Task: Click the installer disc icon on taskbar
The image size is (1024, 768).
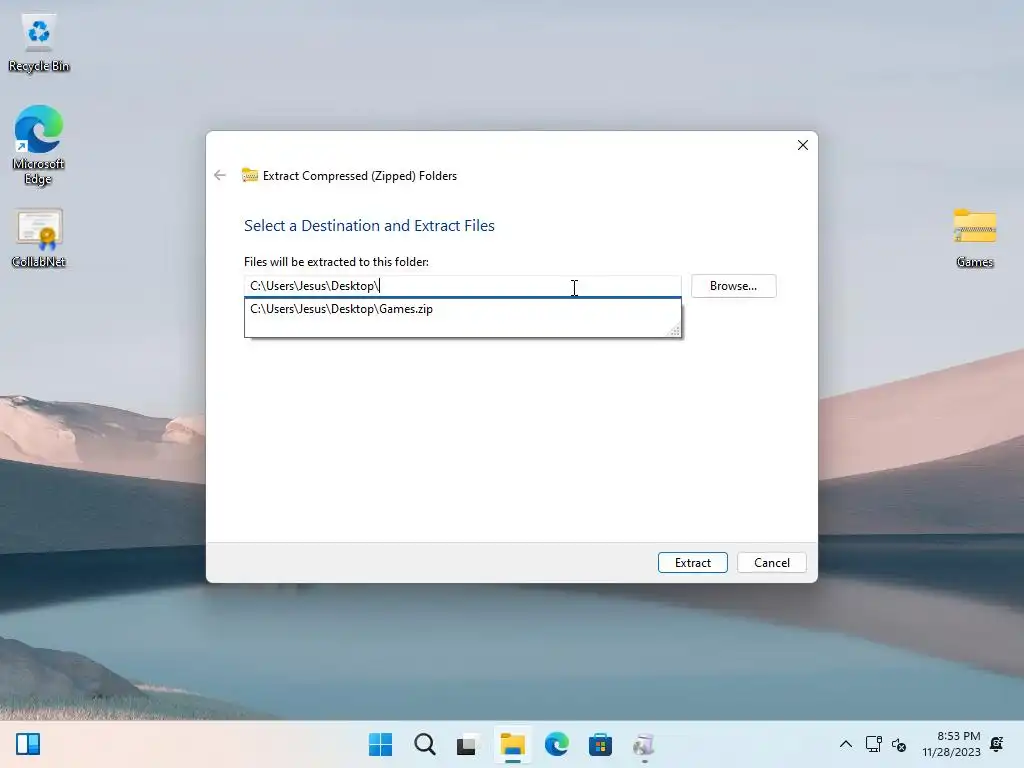Action: 644,744
